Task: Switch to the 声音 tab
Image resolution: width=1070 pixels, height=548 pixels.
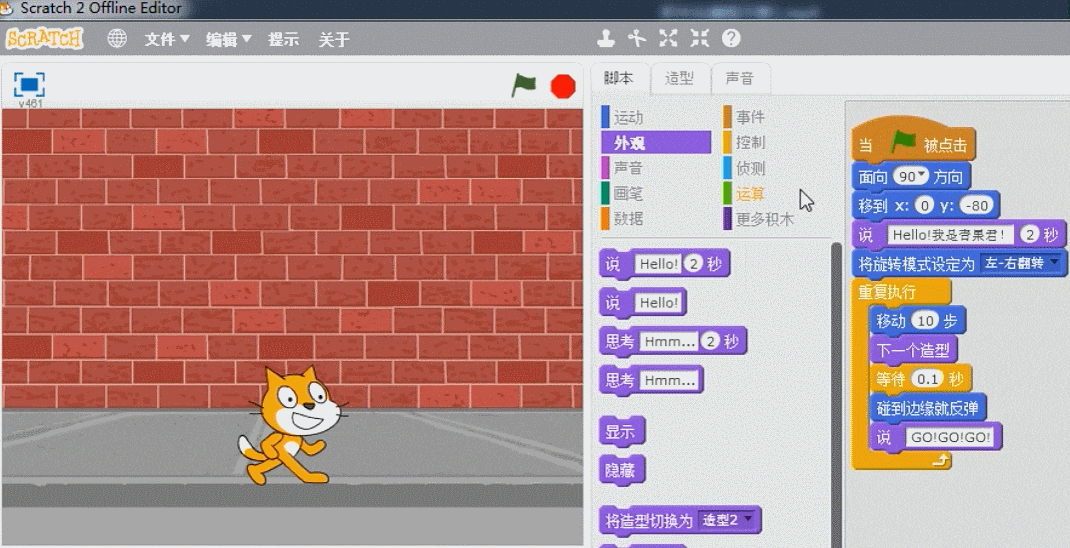Action: pos(740,78)
